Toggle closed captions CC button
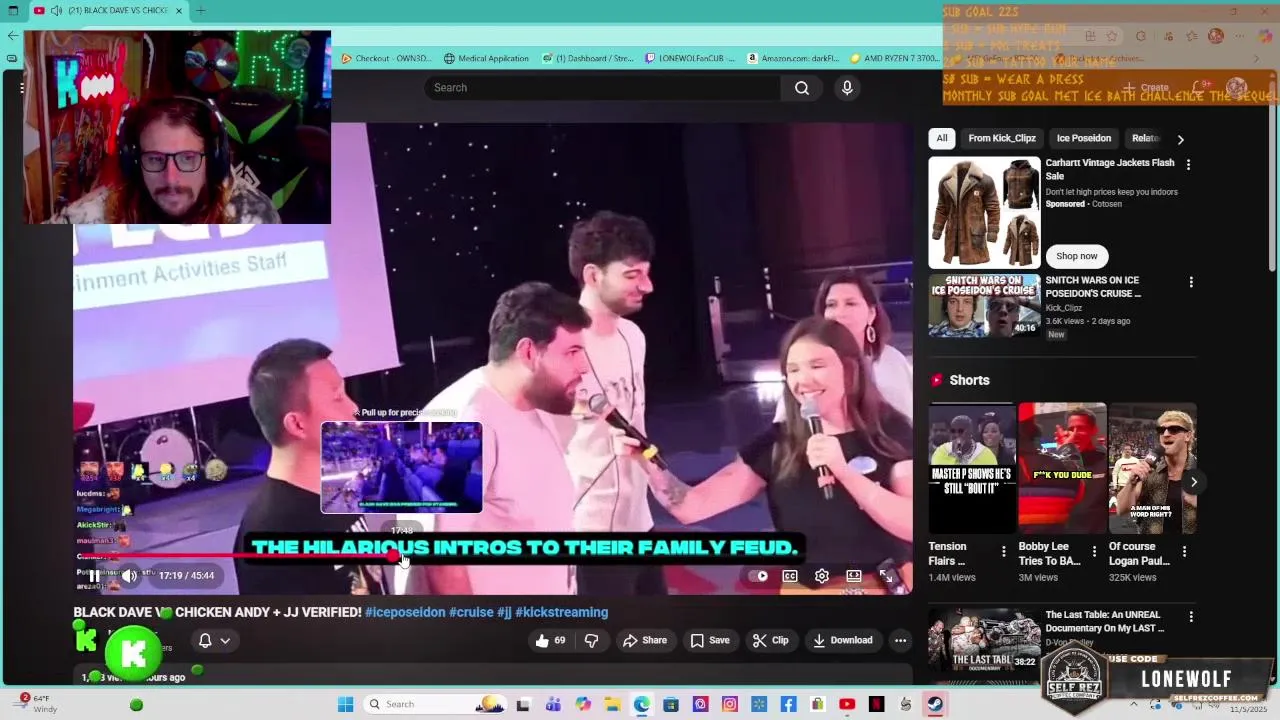Image resolution: width=1280 pixels, height=720 pixels. pos(790,576)
